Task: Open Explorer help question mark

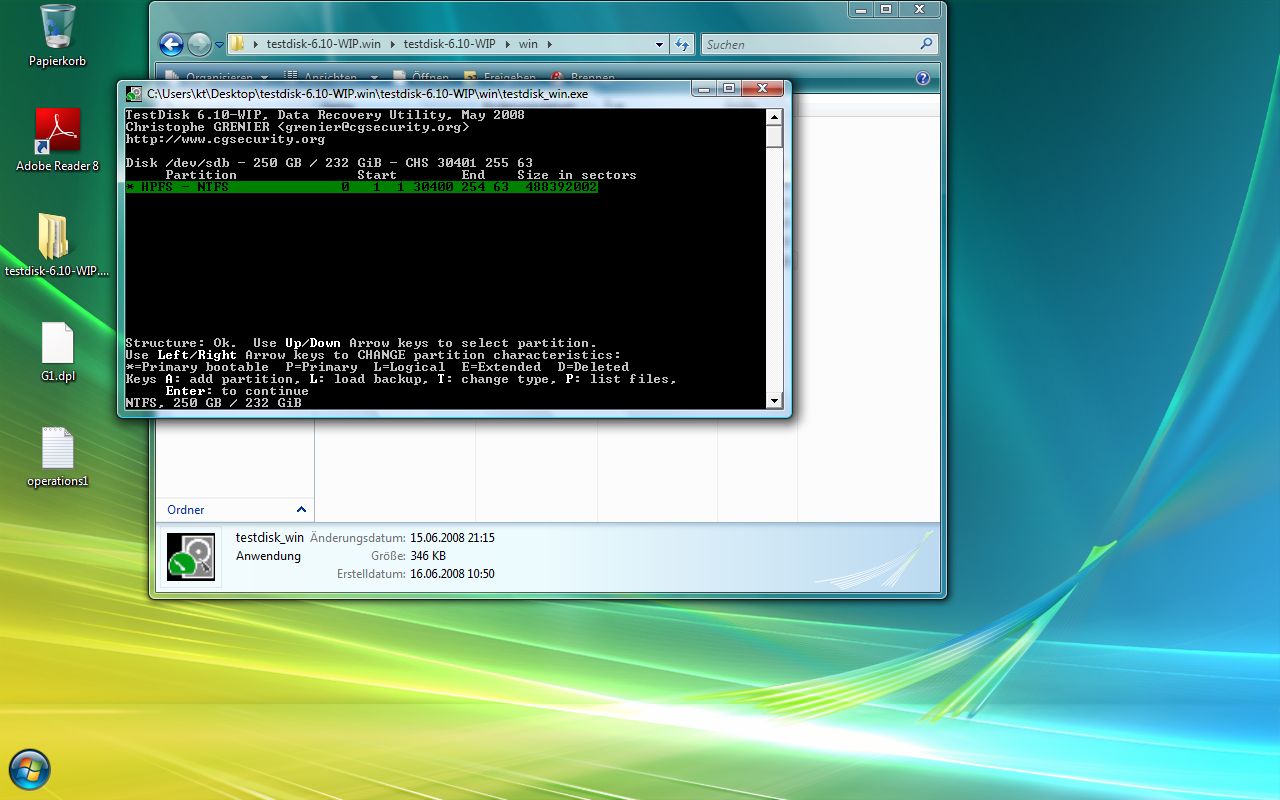Action: coord(922,78)
